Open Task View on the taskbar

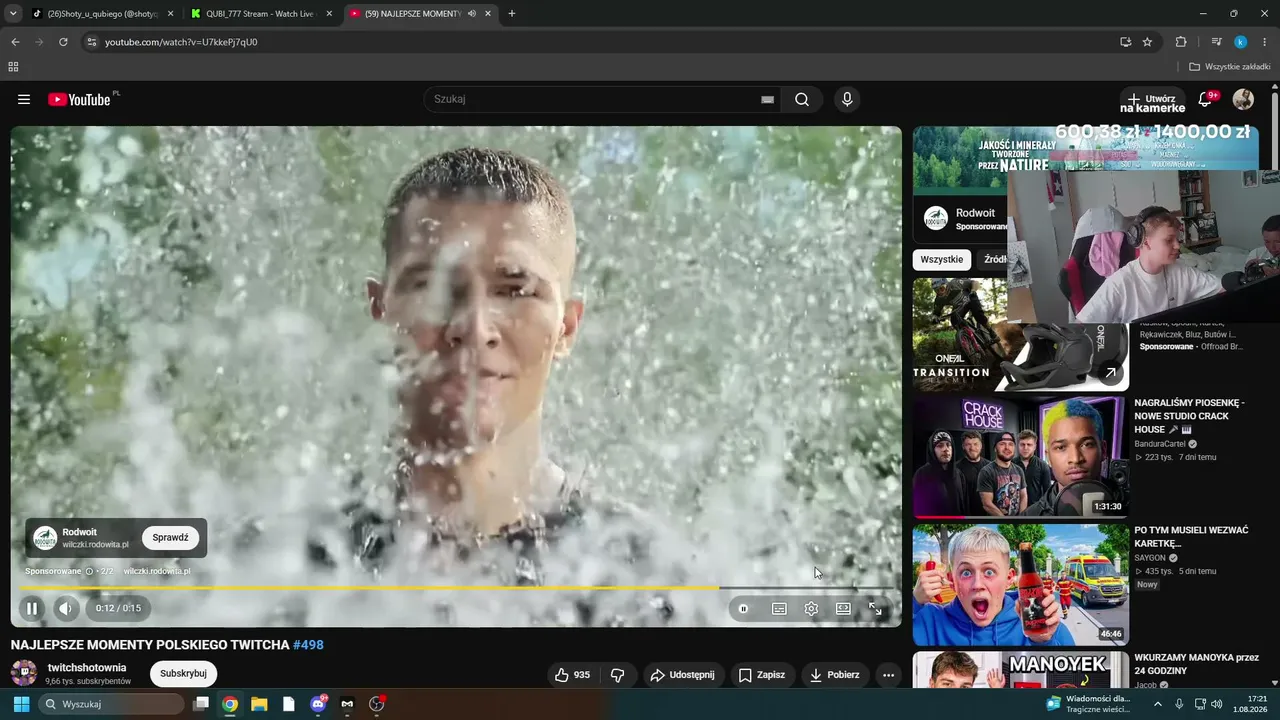(x=201, y=704)
